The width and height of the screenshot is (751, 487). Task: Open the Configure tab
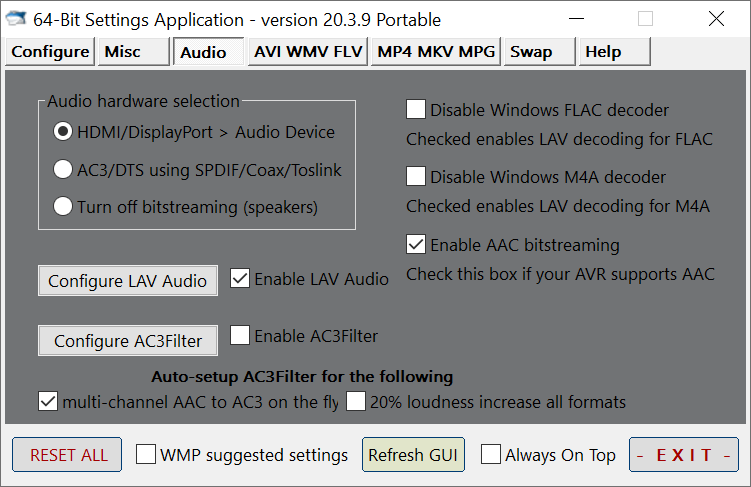tap(50, 52)
